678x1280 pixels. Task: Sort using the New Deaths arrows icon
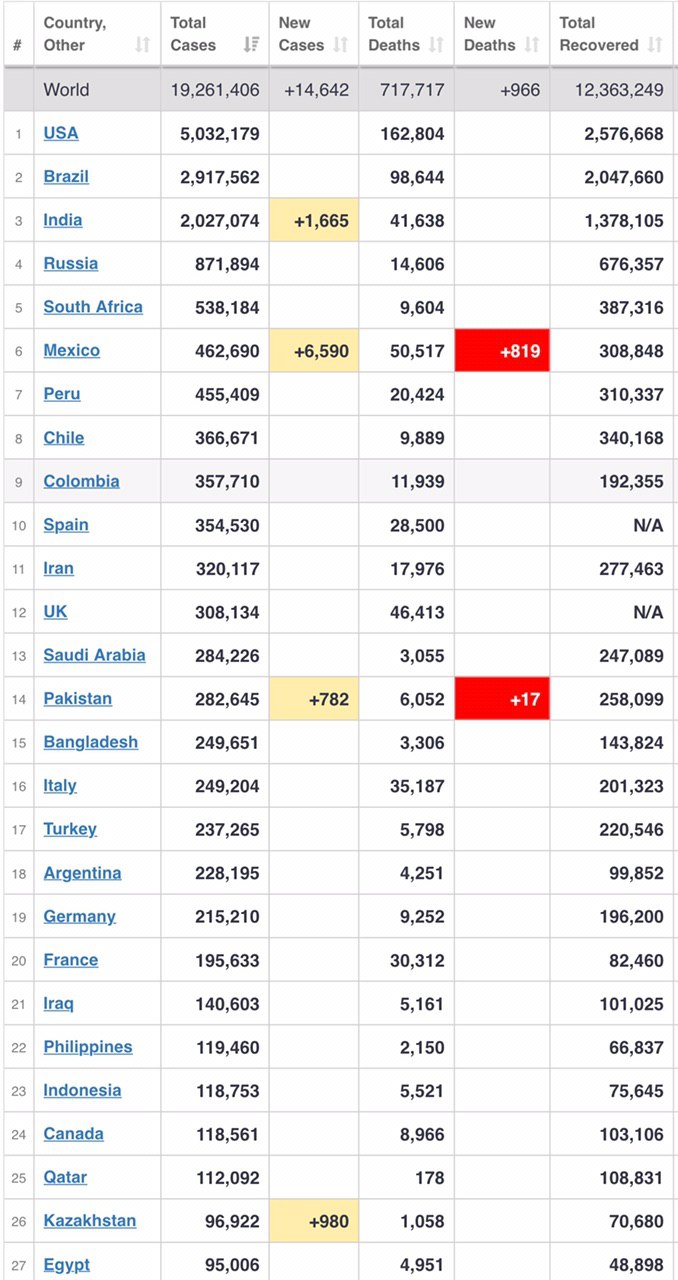pos(532,45)
